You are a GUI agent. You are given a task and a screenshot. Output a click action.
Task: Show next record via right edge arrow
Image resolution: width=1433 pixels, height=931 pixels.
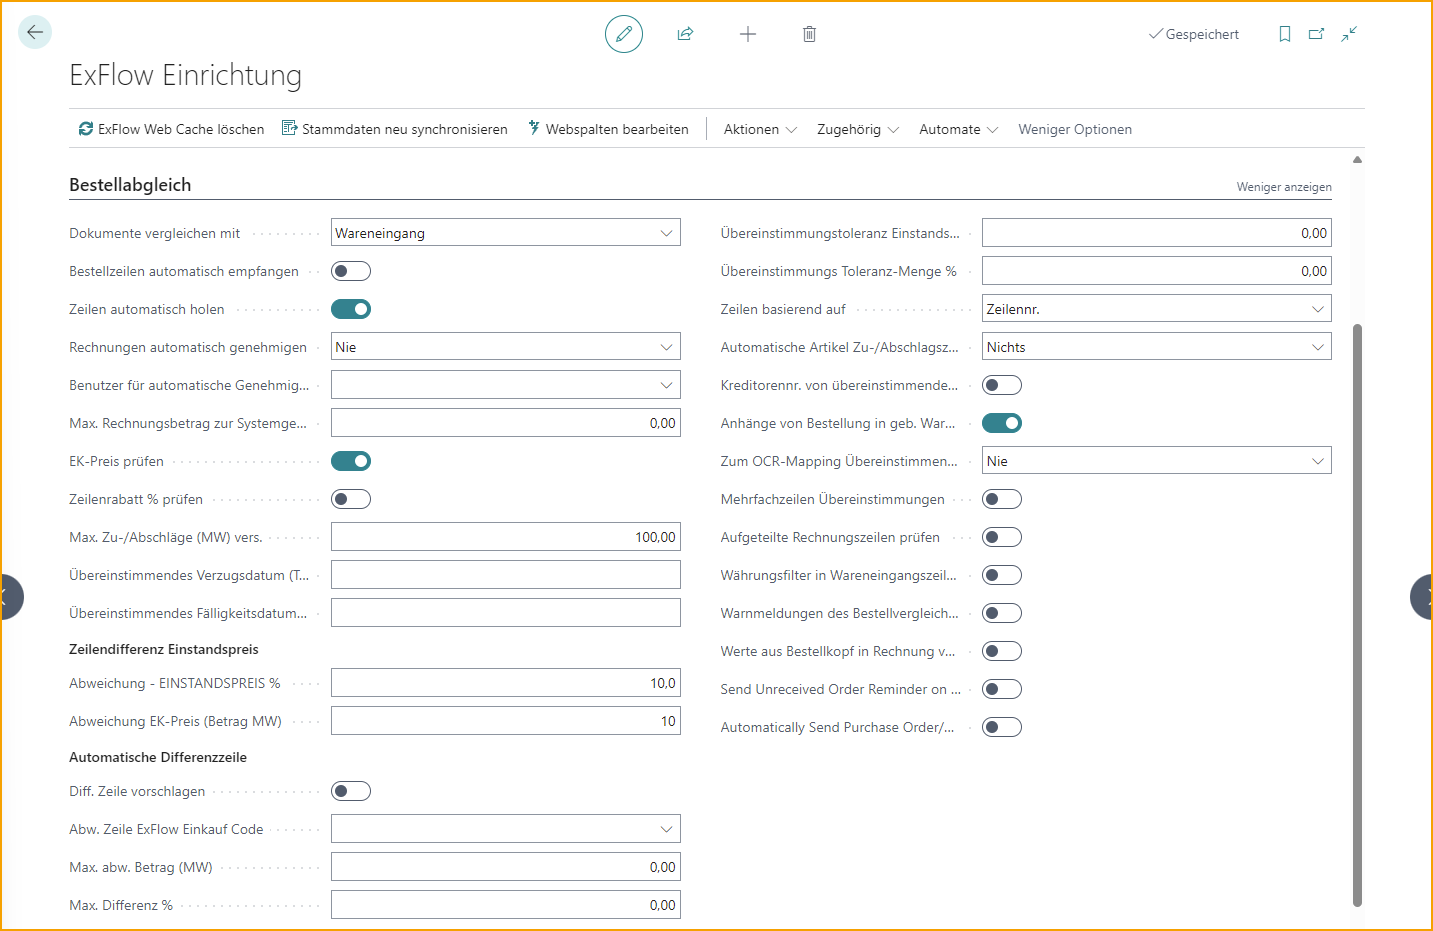coord(1423,597)
